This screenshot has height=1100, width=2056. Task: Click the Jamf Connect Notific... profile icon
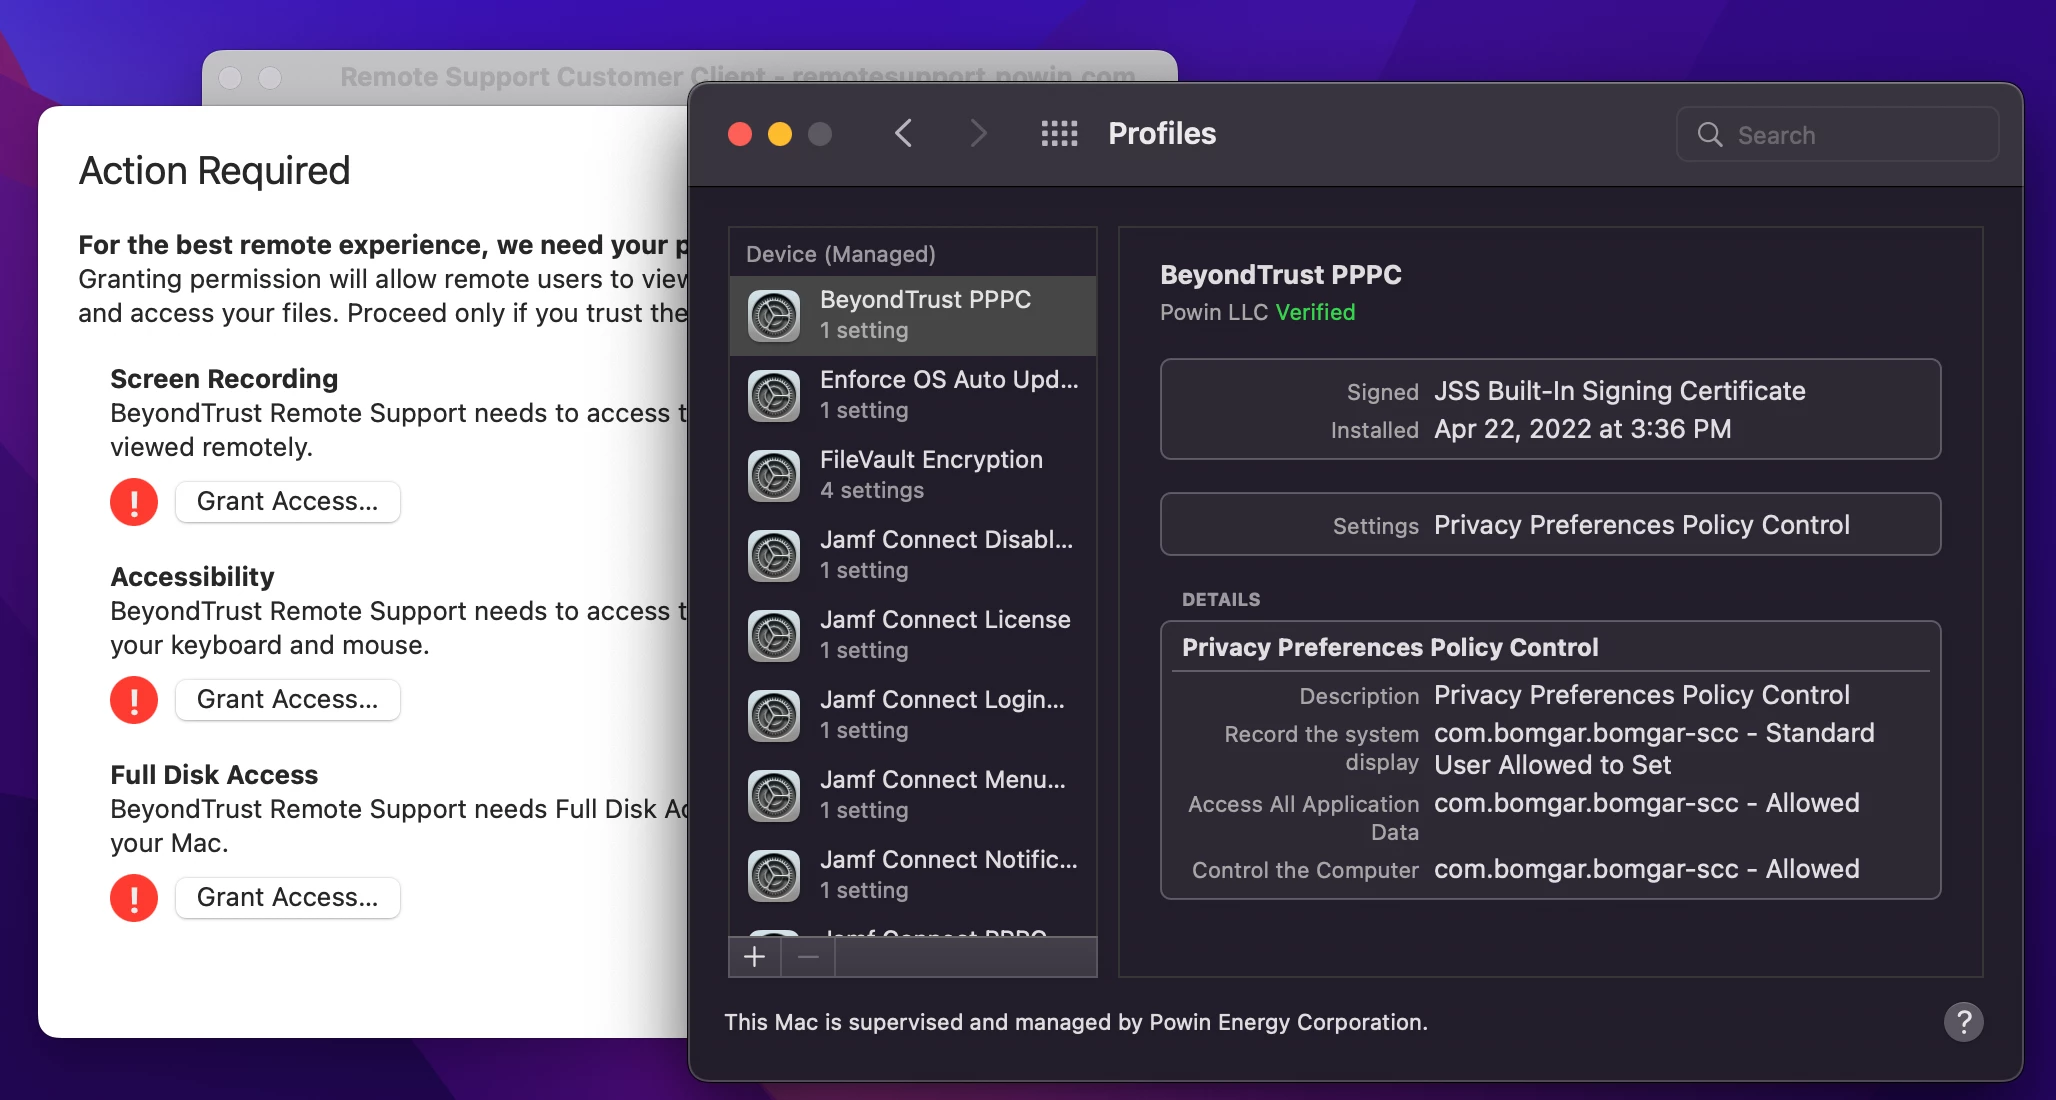click(x=774, y=876)
